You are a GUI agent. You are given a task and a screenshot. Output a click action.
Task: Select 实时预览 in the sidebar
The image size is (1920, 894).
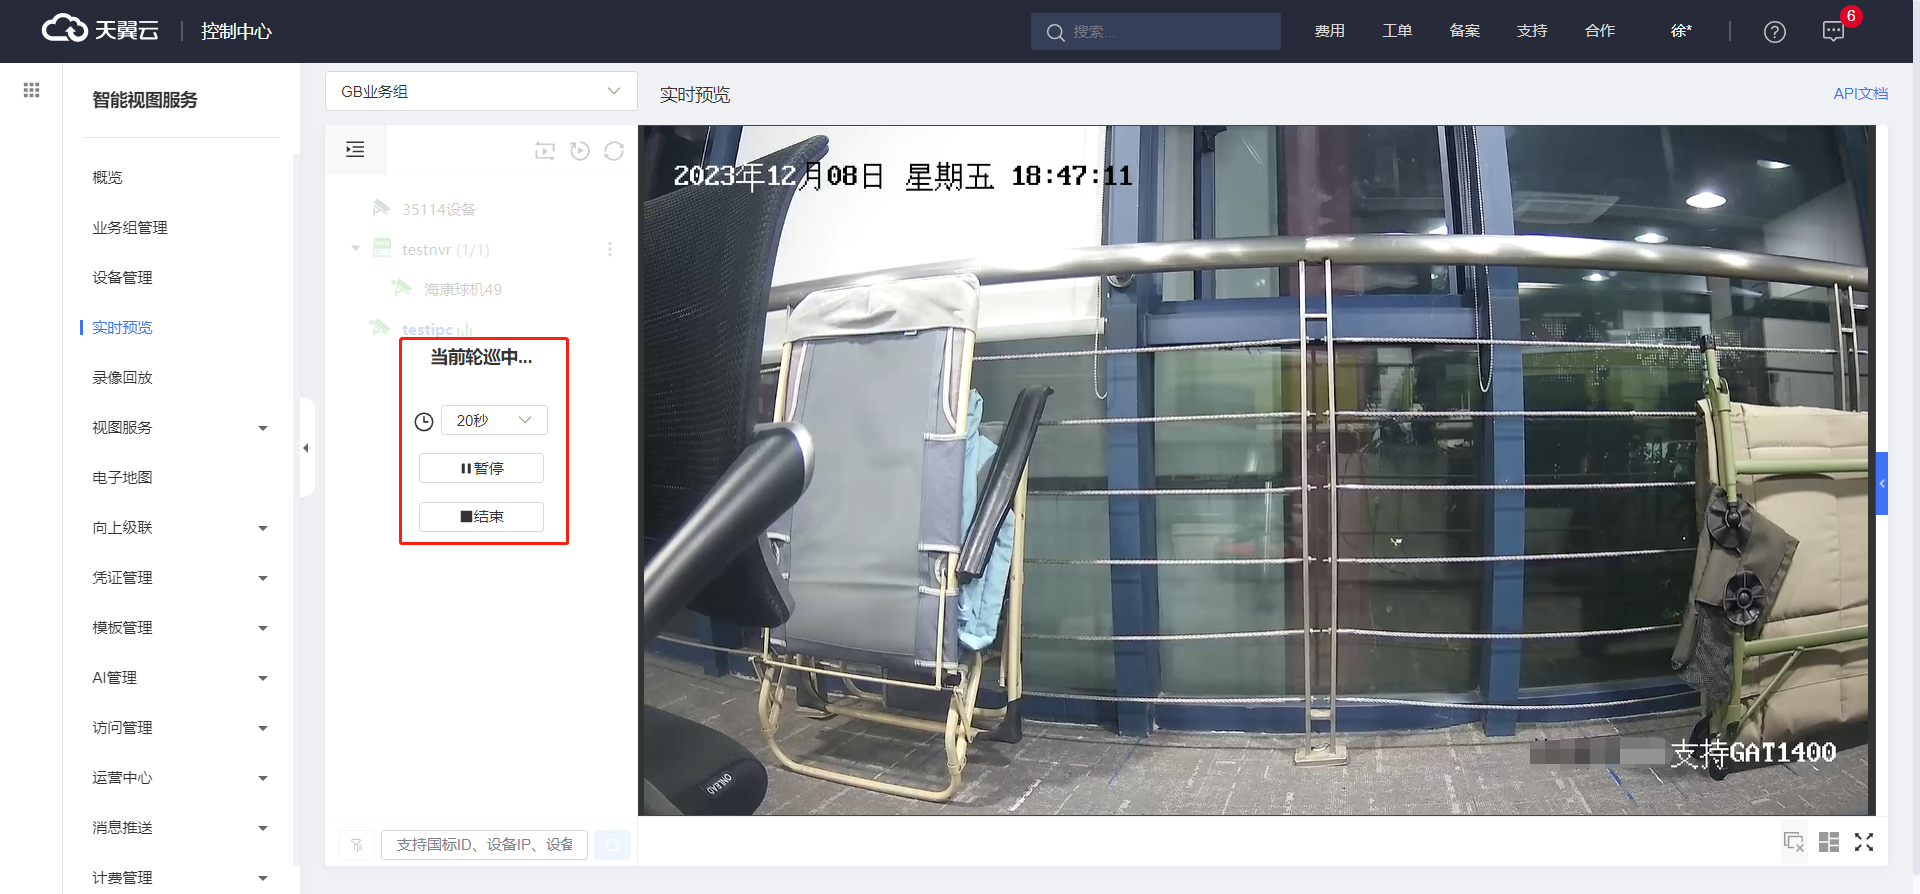pos(122,328)
